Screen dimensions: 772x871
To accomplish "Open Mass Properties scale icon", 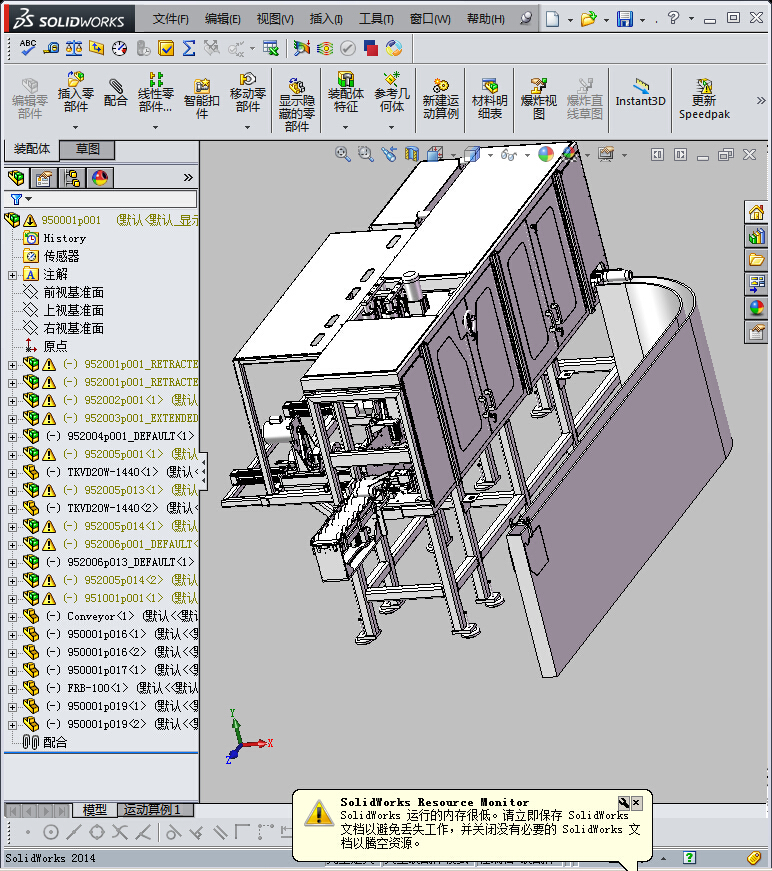I will (x=74, y=48).
